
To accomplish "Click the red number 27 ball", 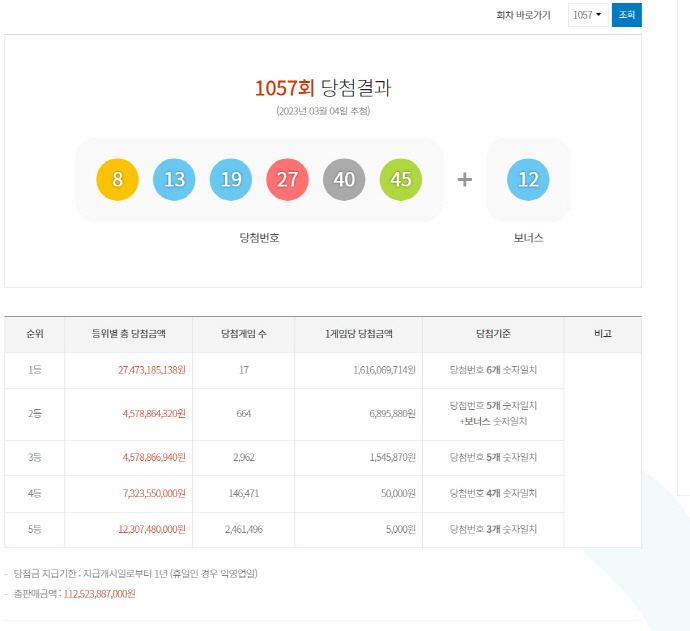I will 287,180.
